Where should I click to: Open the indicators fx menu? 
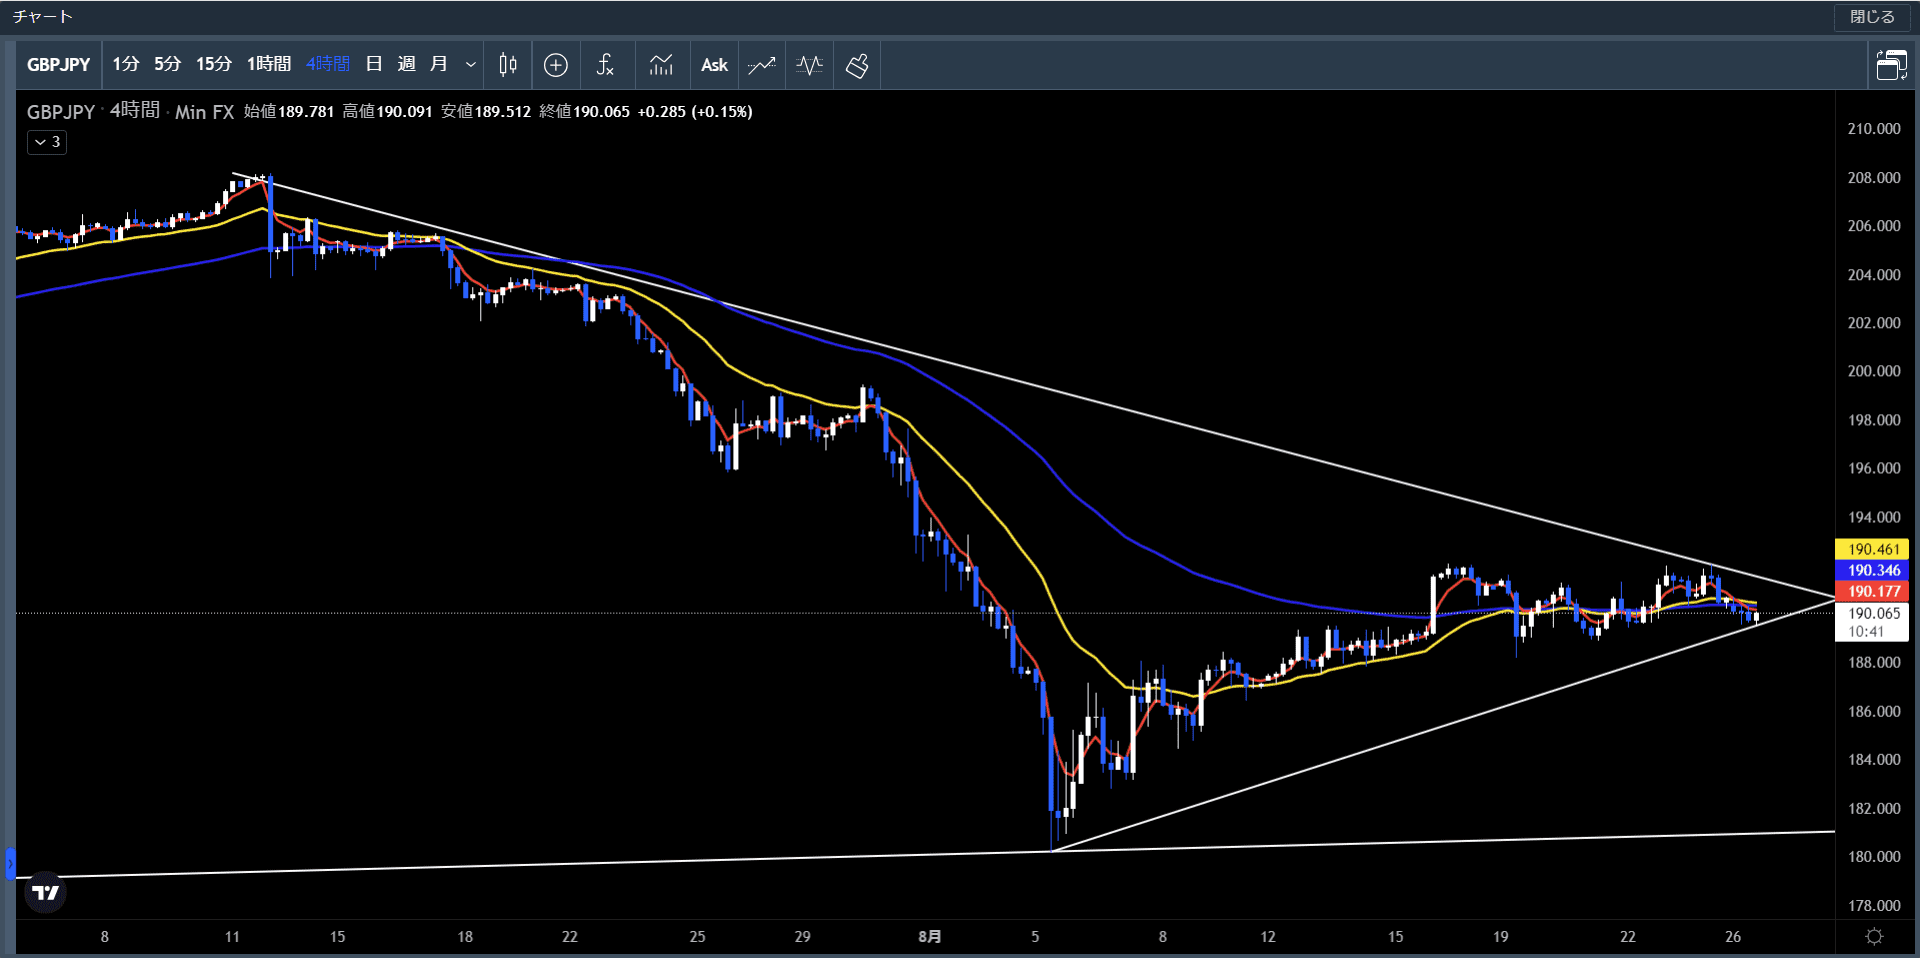tap(605, 65)
